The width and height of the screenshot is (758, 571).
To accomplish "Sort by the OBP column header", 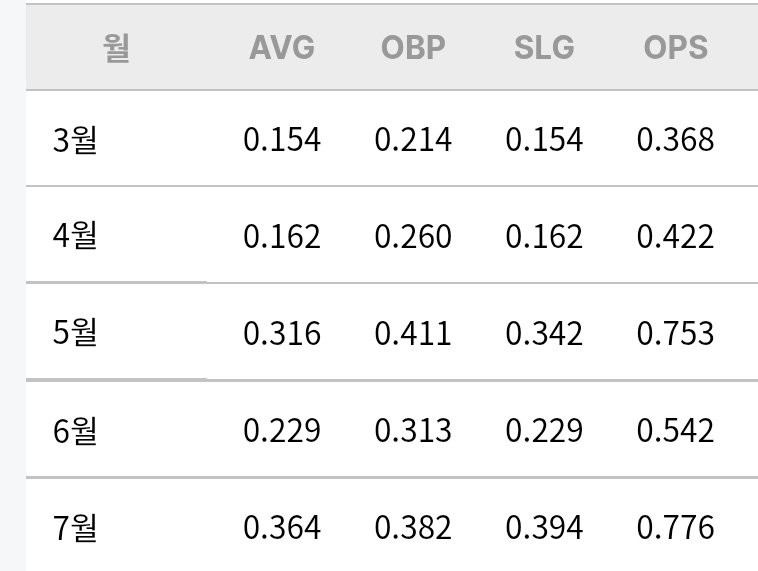I will [413, 47].
